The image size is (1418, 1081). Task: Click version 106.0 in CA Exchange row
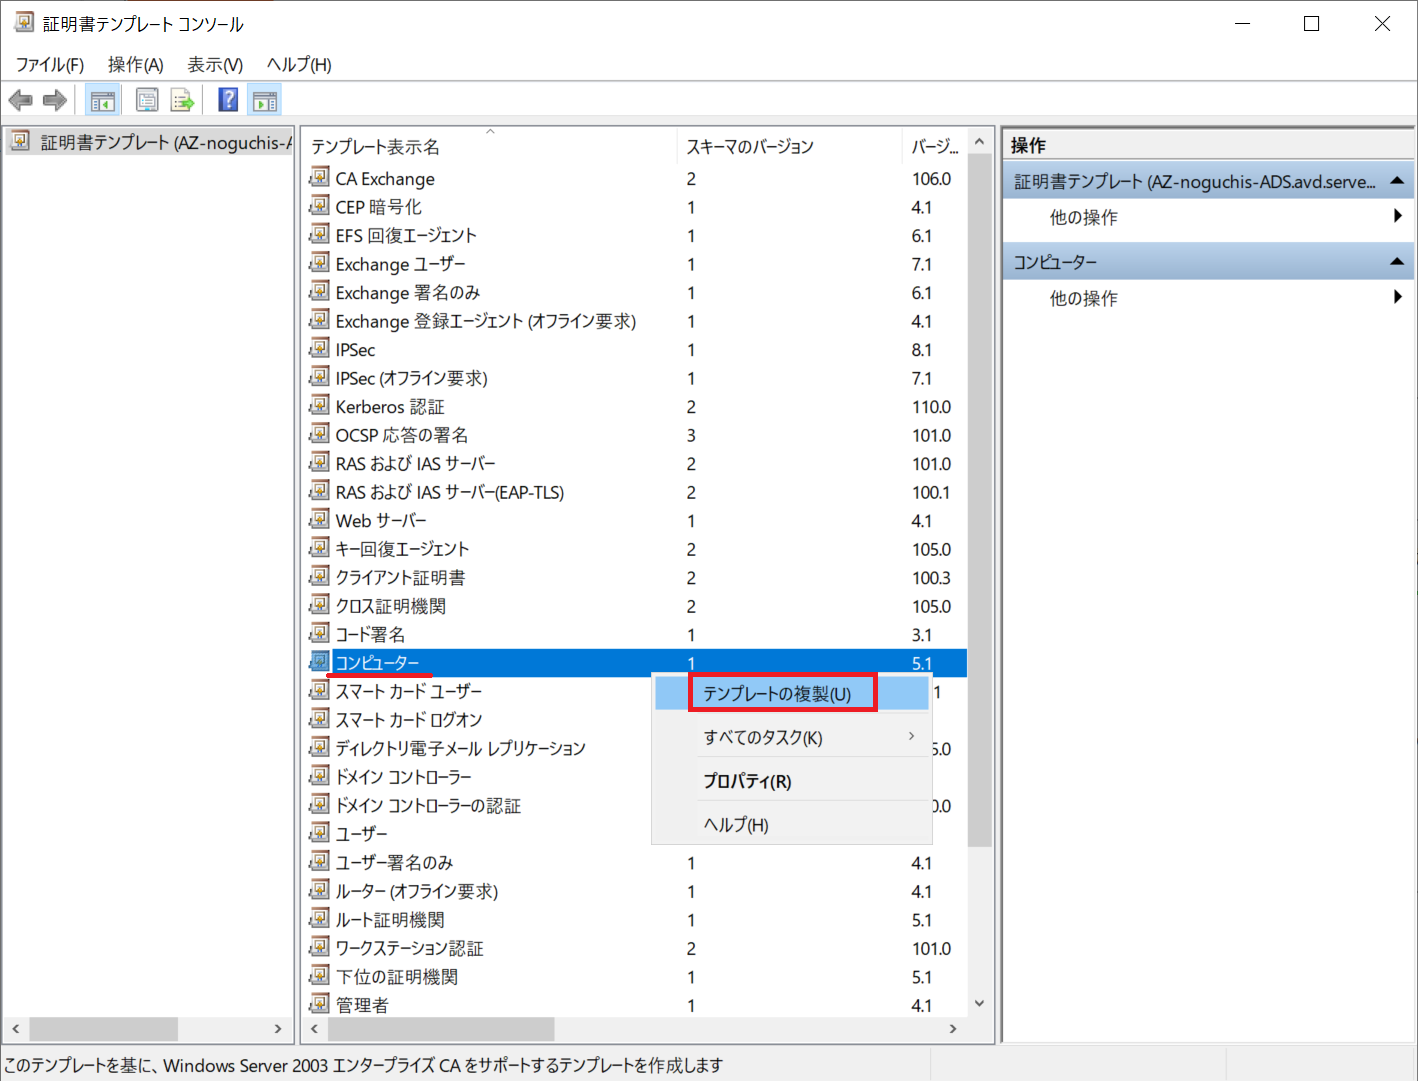coord(931,178)
